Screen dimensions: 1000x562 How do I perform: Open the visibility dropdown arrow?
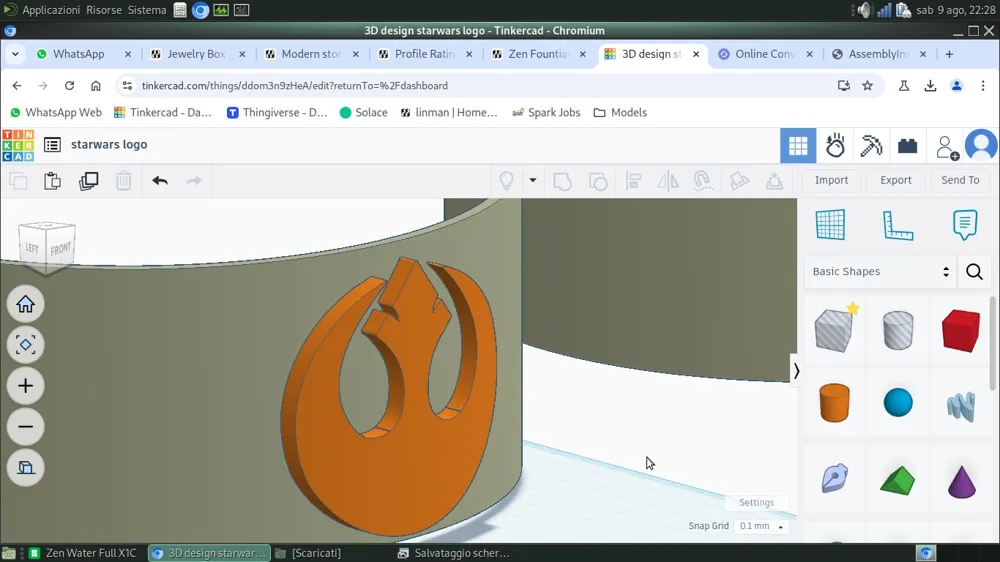pos(533,181)
